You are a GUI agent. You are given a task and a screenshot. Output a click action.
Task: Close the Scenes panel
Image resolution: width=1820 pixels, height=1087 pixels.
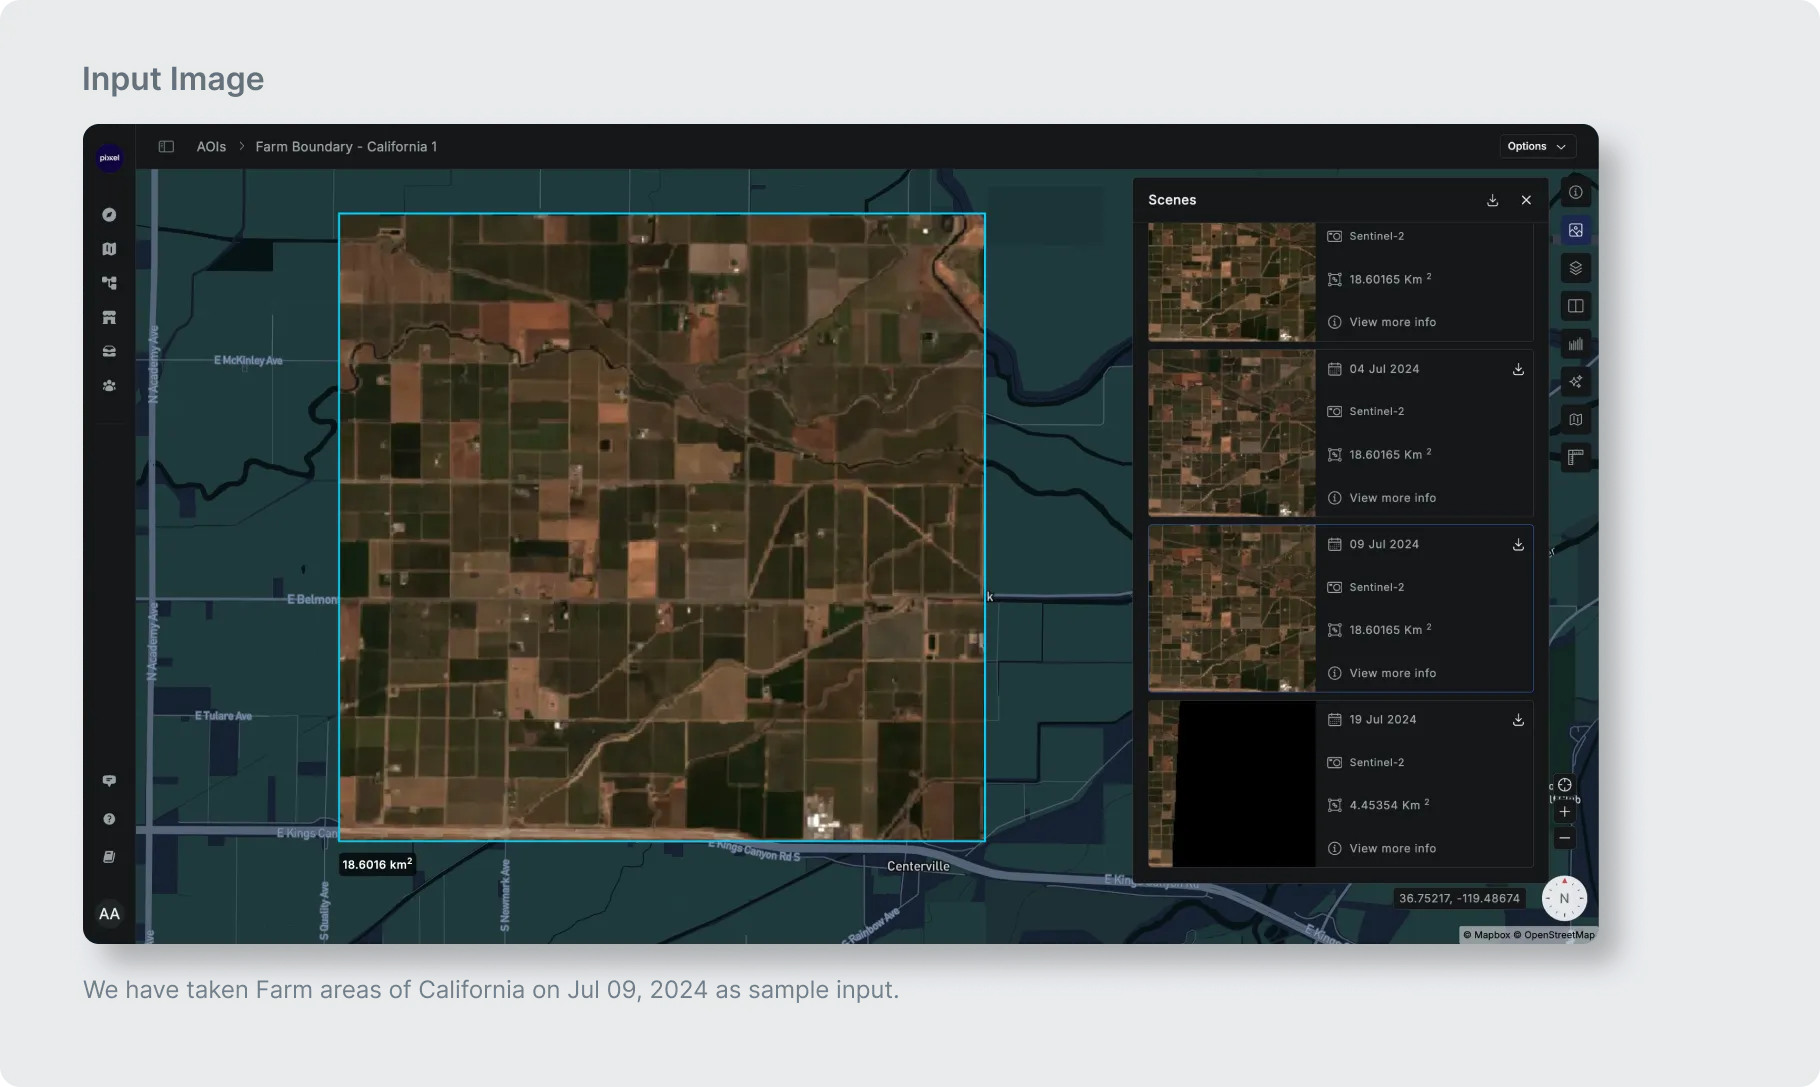[x=1526, y=200]
